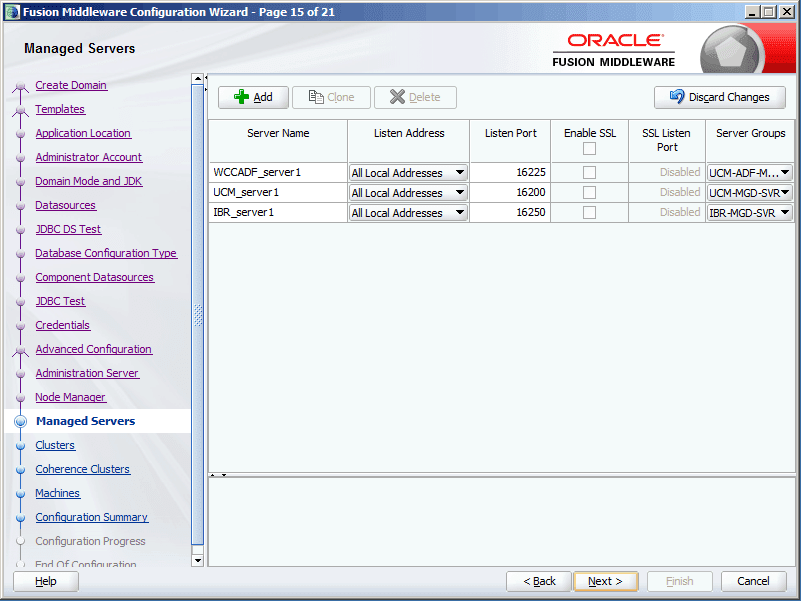Open the Administrator Account step
The height and width of the screenshot is (601, 801).
coord(89,157)
